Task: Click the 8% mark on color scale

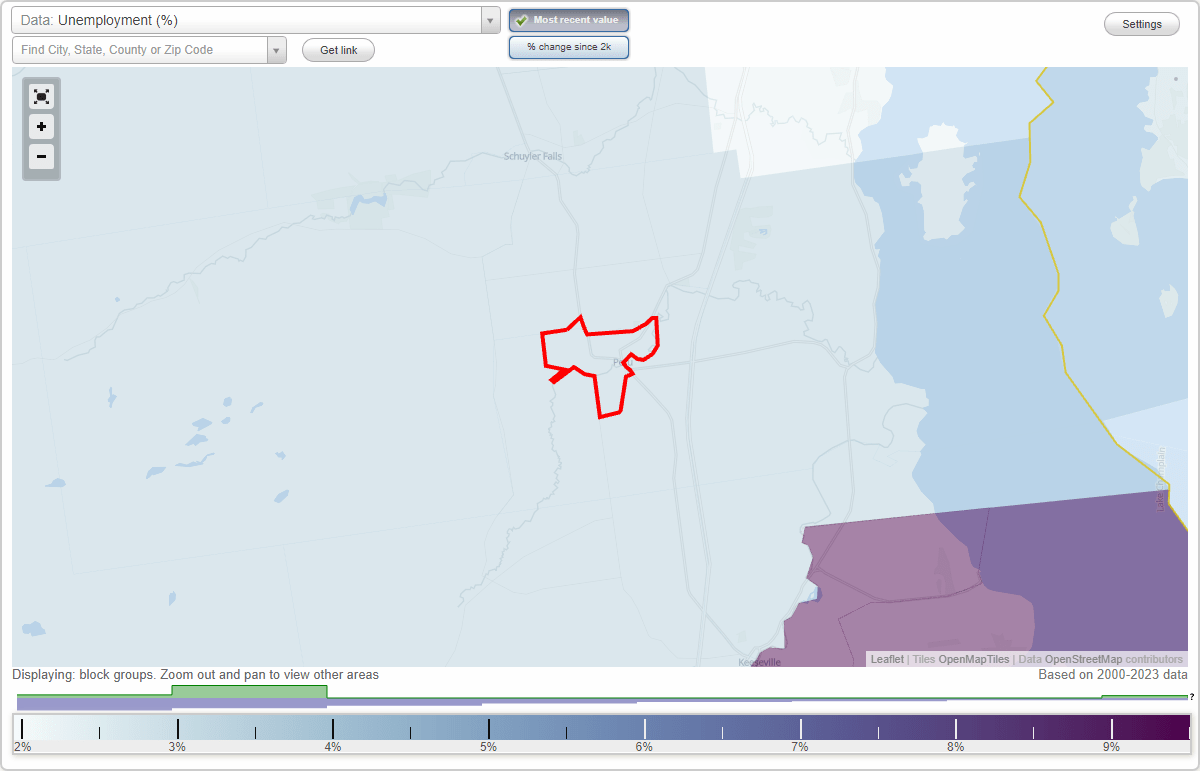Action: (955, 746)
